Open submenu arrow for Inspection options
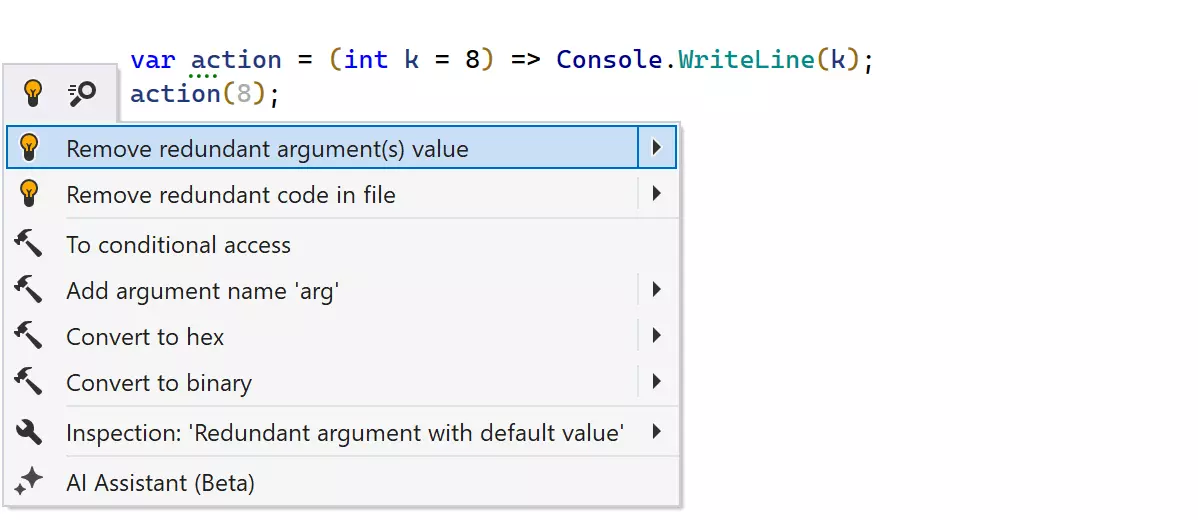The image size is (1198, 520). (656, 432)
